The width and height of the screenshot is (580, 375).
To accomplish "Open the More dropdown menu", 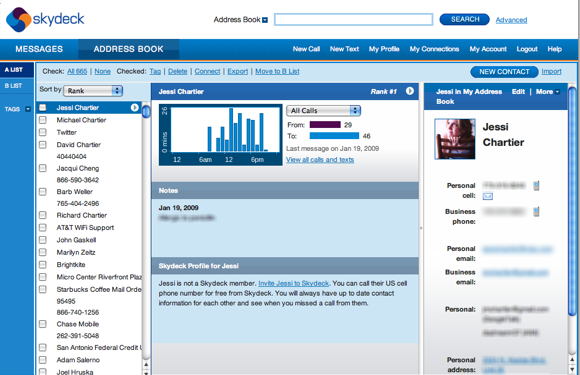I will [x=547, y=91].
